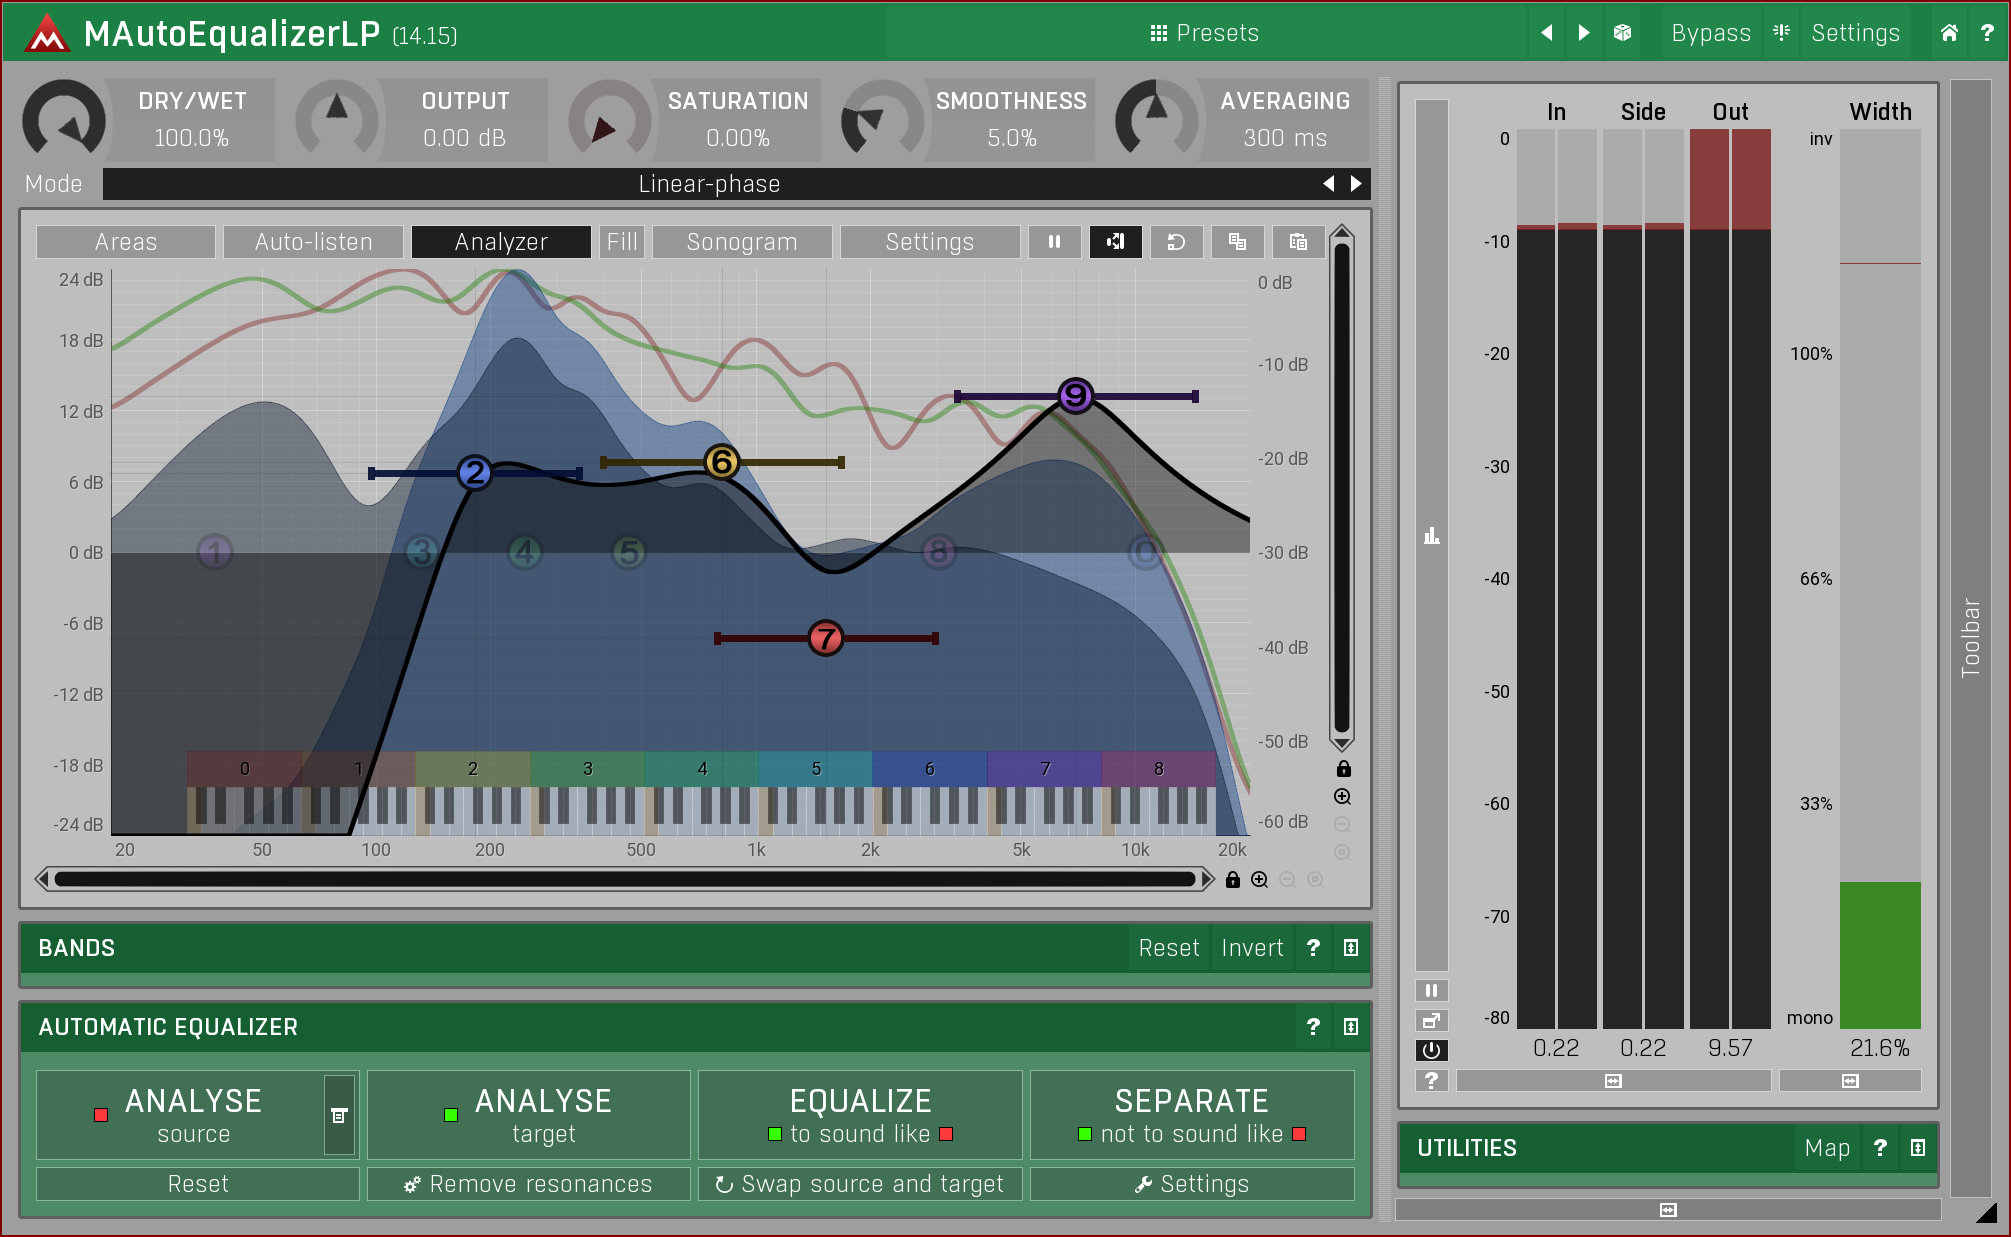Click the undo/reset arrow in analyzer toolbar
2011x1237 pixels.
1176,241
